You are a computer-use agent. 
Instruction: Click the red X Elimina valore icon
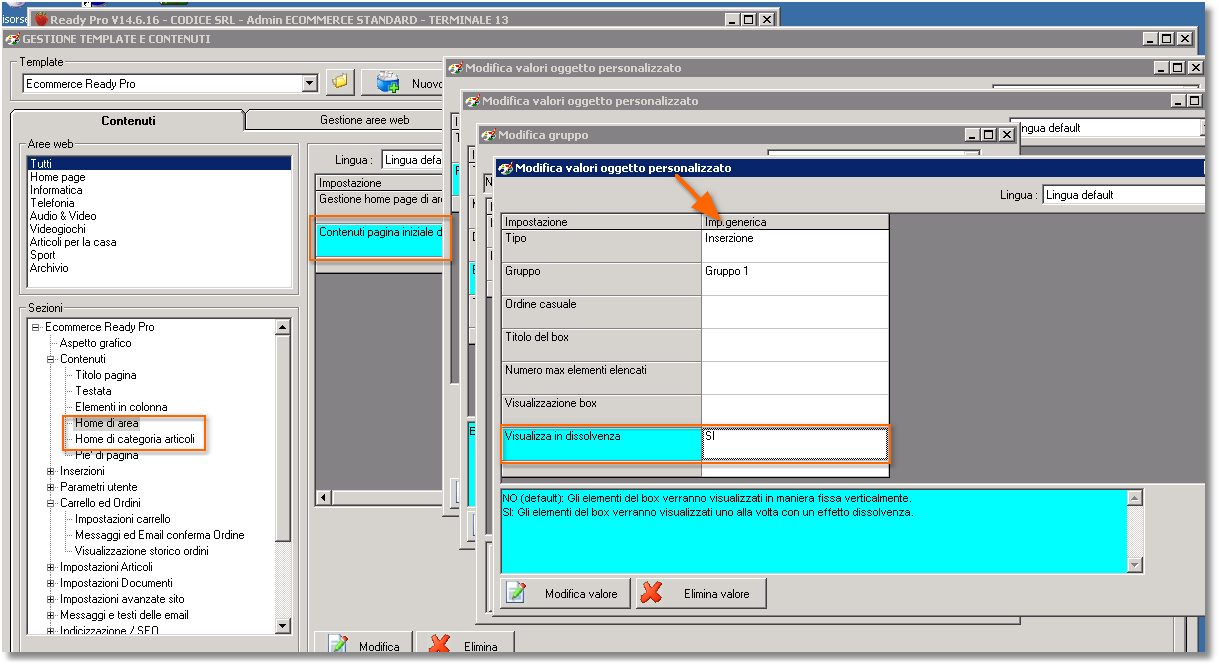(x=652, y=593)
